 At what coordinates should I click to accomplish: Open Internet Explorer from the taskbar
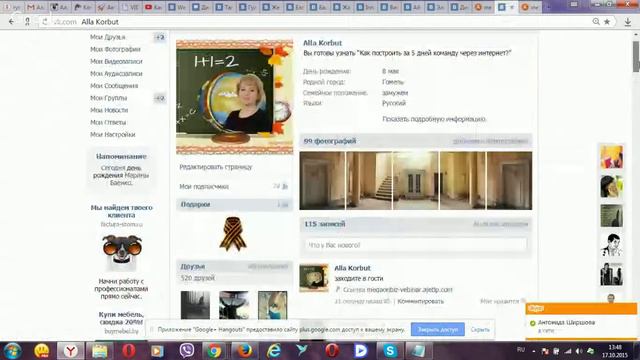(274, 351)
